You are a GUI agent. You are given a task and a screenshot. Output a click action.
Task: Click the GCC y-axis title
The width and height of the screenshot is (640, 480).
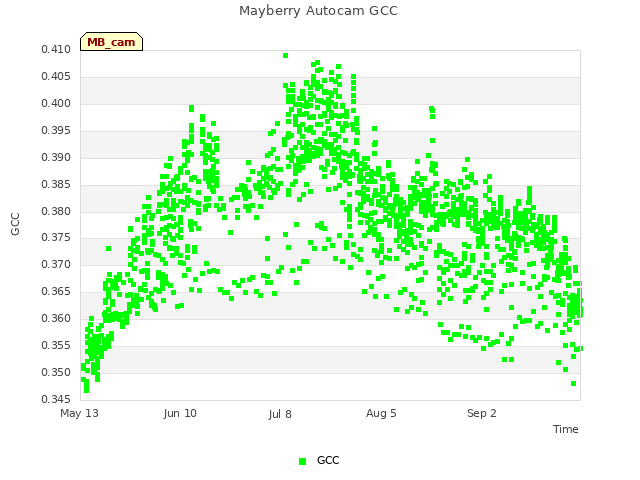click(15, 224)
